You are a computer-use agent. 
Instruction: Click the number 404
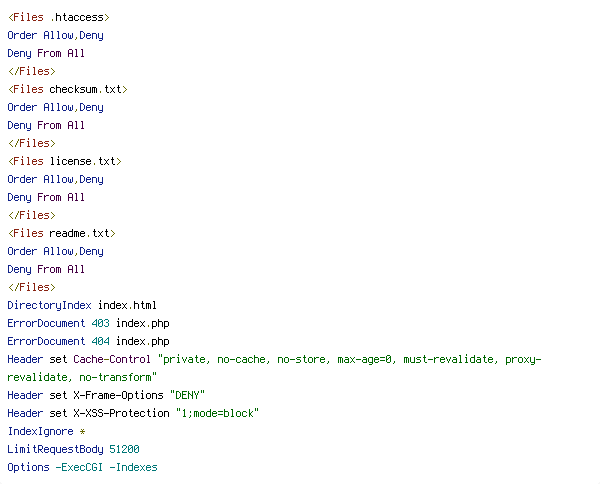[101, 341]
